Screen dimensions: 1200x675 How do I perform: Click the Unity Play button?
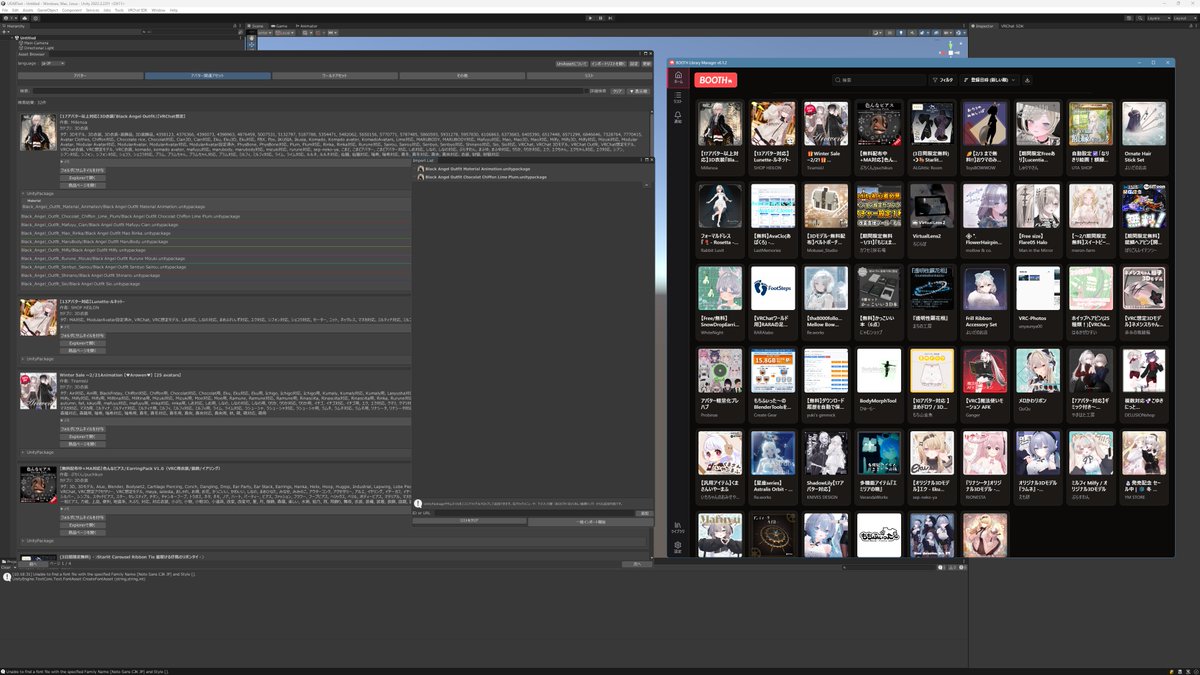(591, 17)
